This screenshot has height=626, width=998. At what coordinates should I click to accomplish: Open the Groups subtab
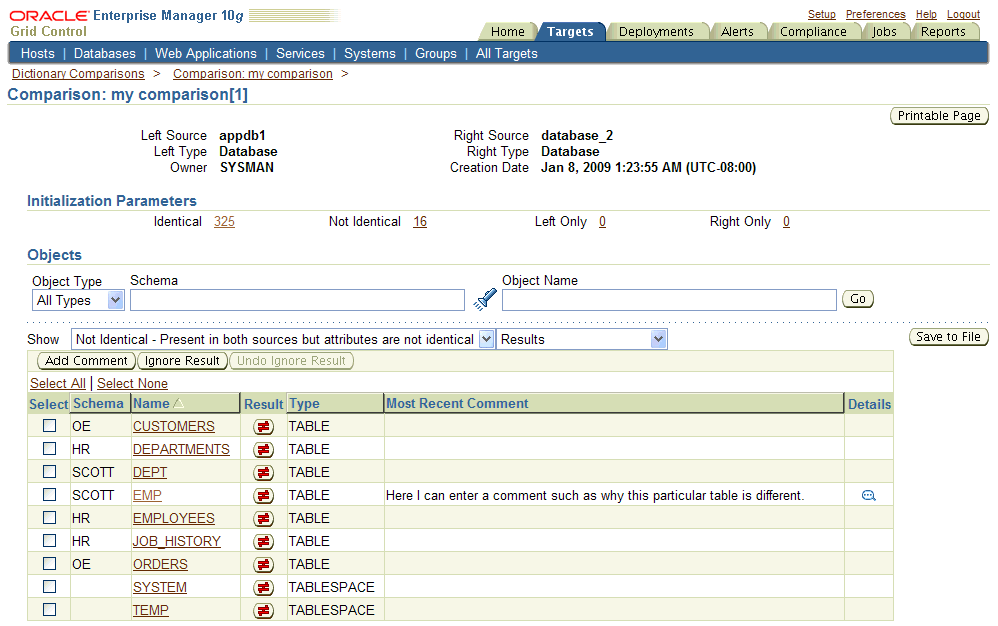[436, 53]
